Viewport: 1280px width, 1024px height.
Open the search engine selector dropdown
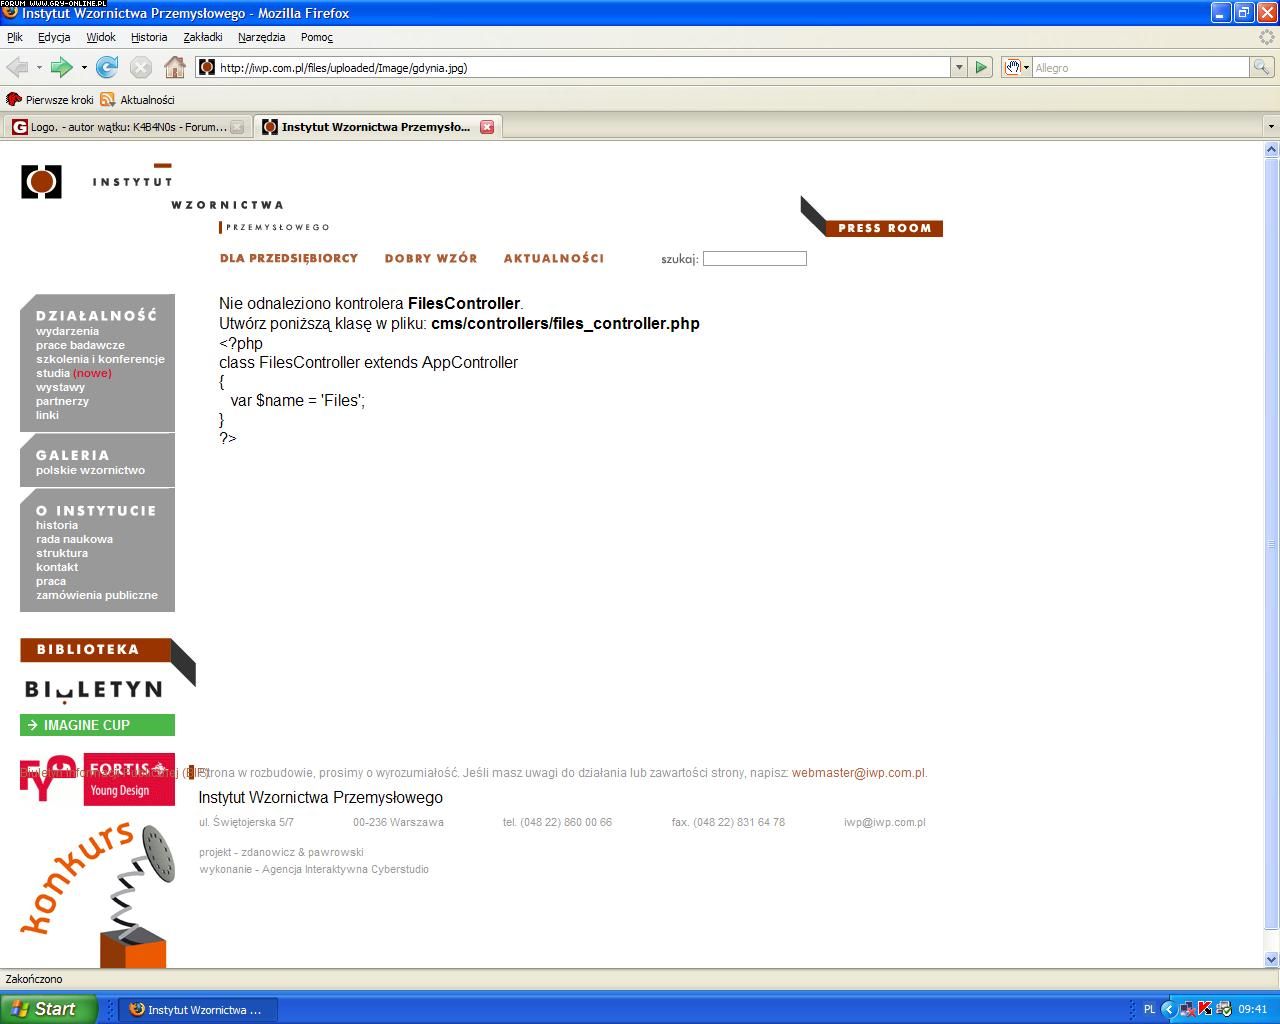point(1017,67)
